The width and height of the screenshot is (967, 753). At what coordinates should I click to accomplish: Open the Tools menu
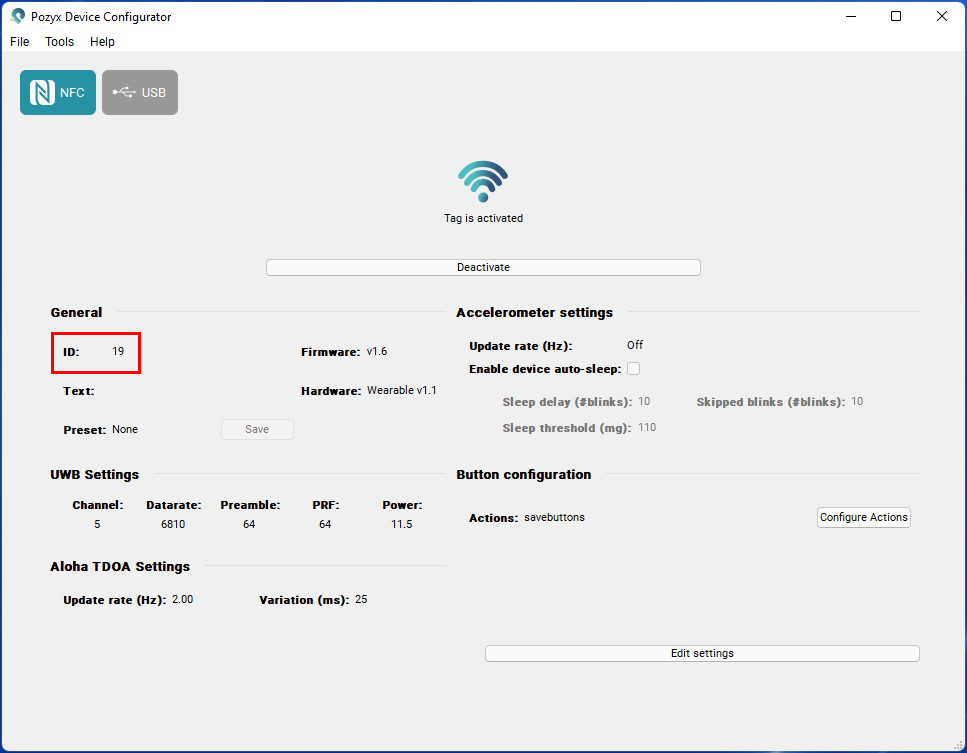tap(60, 42)
